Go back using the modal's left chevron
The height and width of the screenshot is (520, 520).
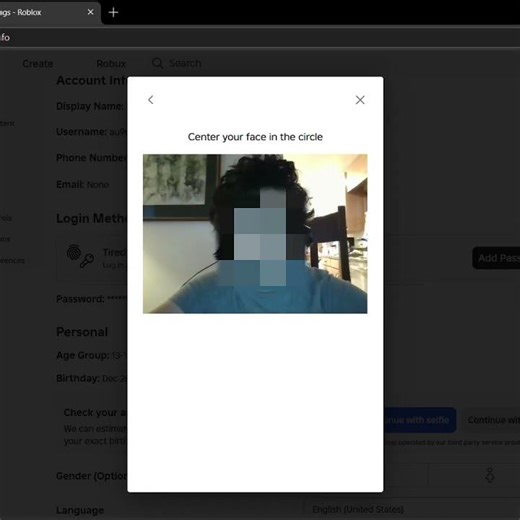point(151,100)
